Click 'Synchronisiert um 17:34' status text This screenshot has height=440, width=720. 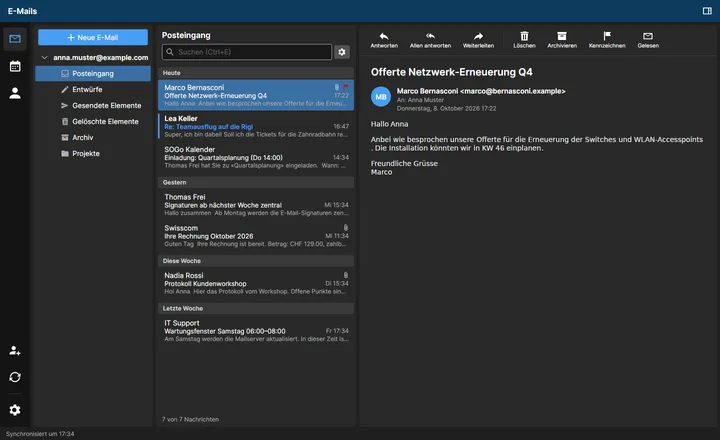[40, 434]
